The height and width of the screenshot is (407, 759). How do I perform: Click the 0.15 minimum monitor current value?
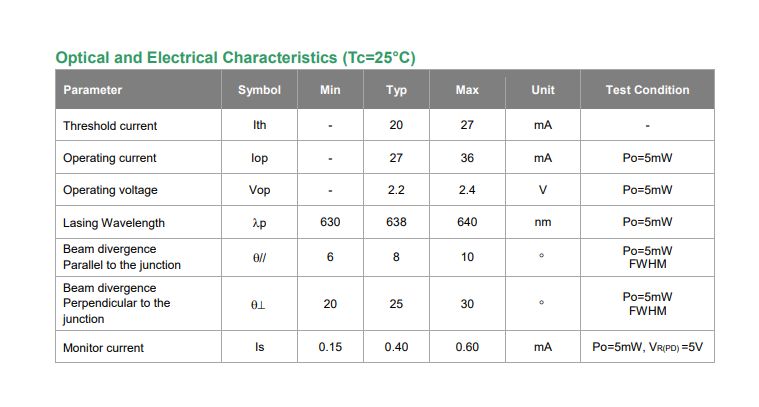pos(330,348)
